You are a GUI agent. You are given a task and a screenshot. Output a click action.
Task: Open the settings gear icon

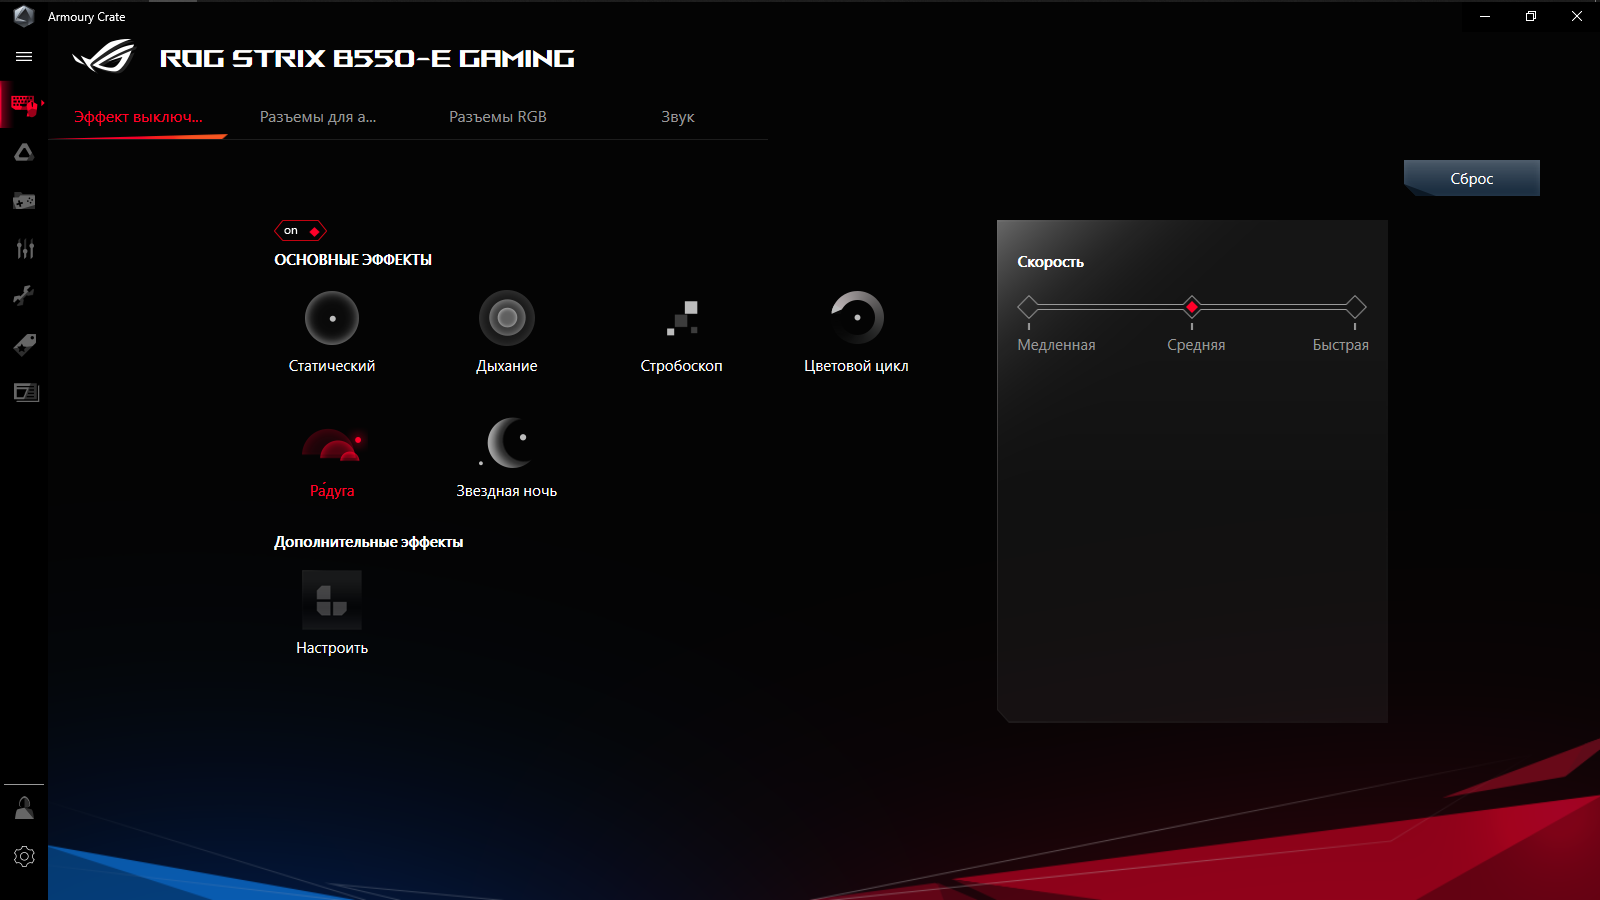24,857
